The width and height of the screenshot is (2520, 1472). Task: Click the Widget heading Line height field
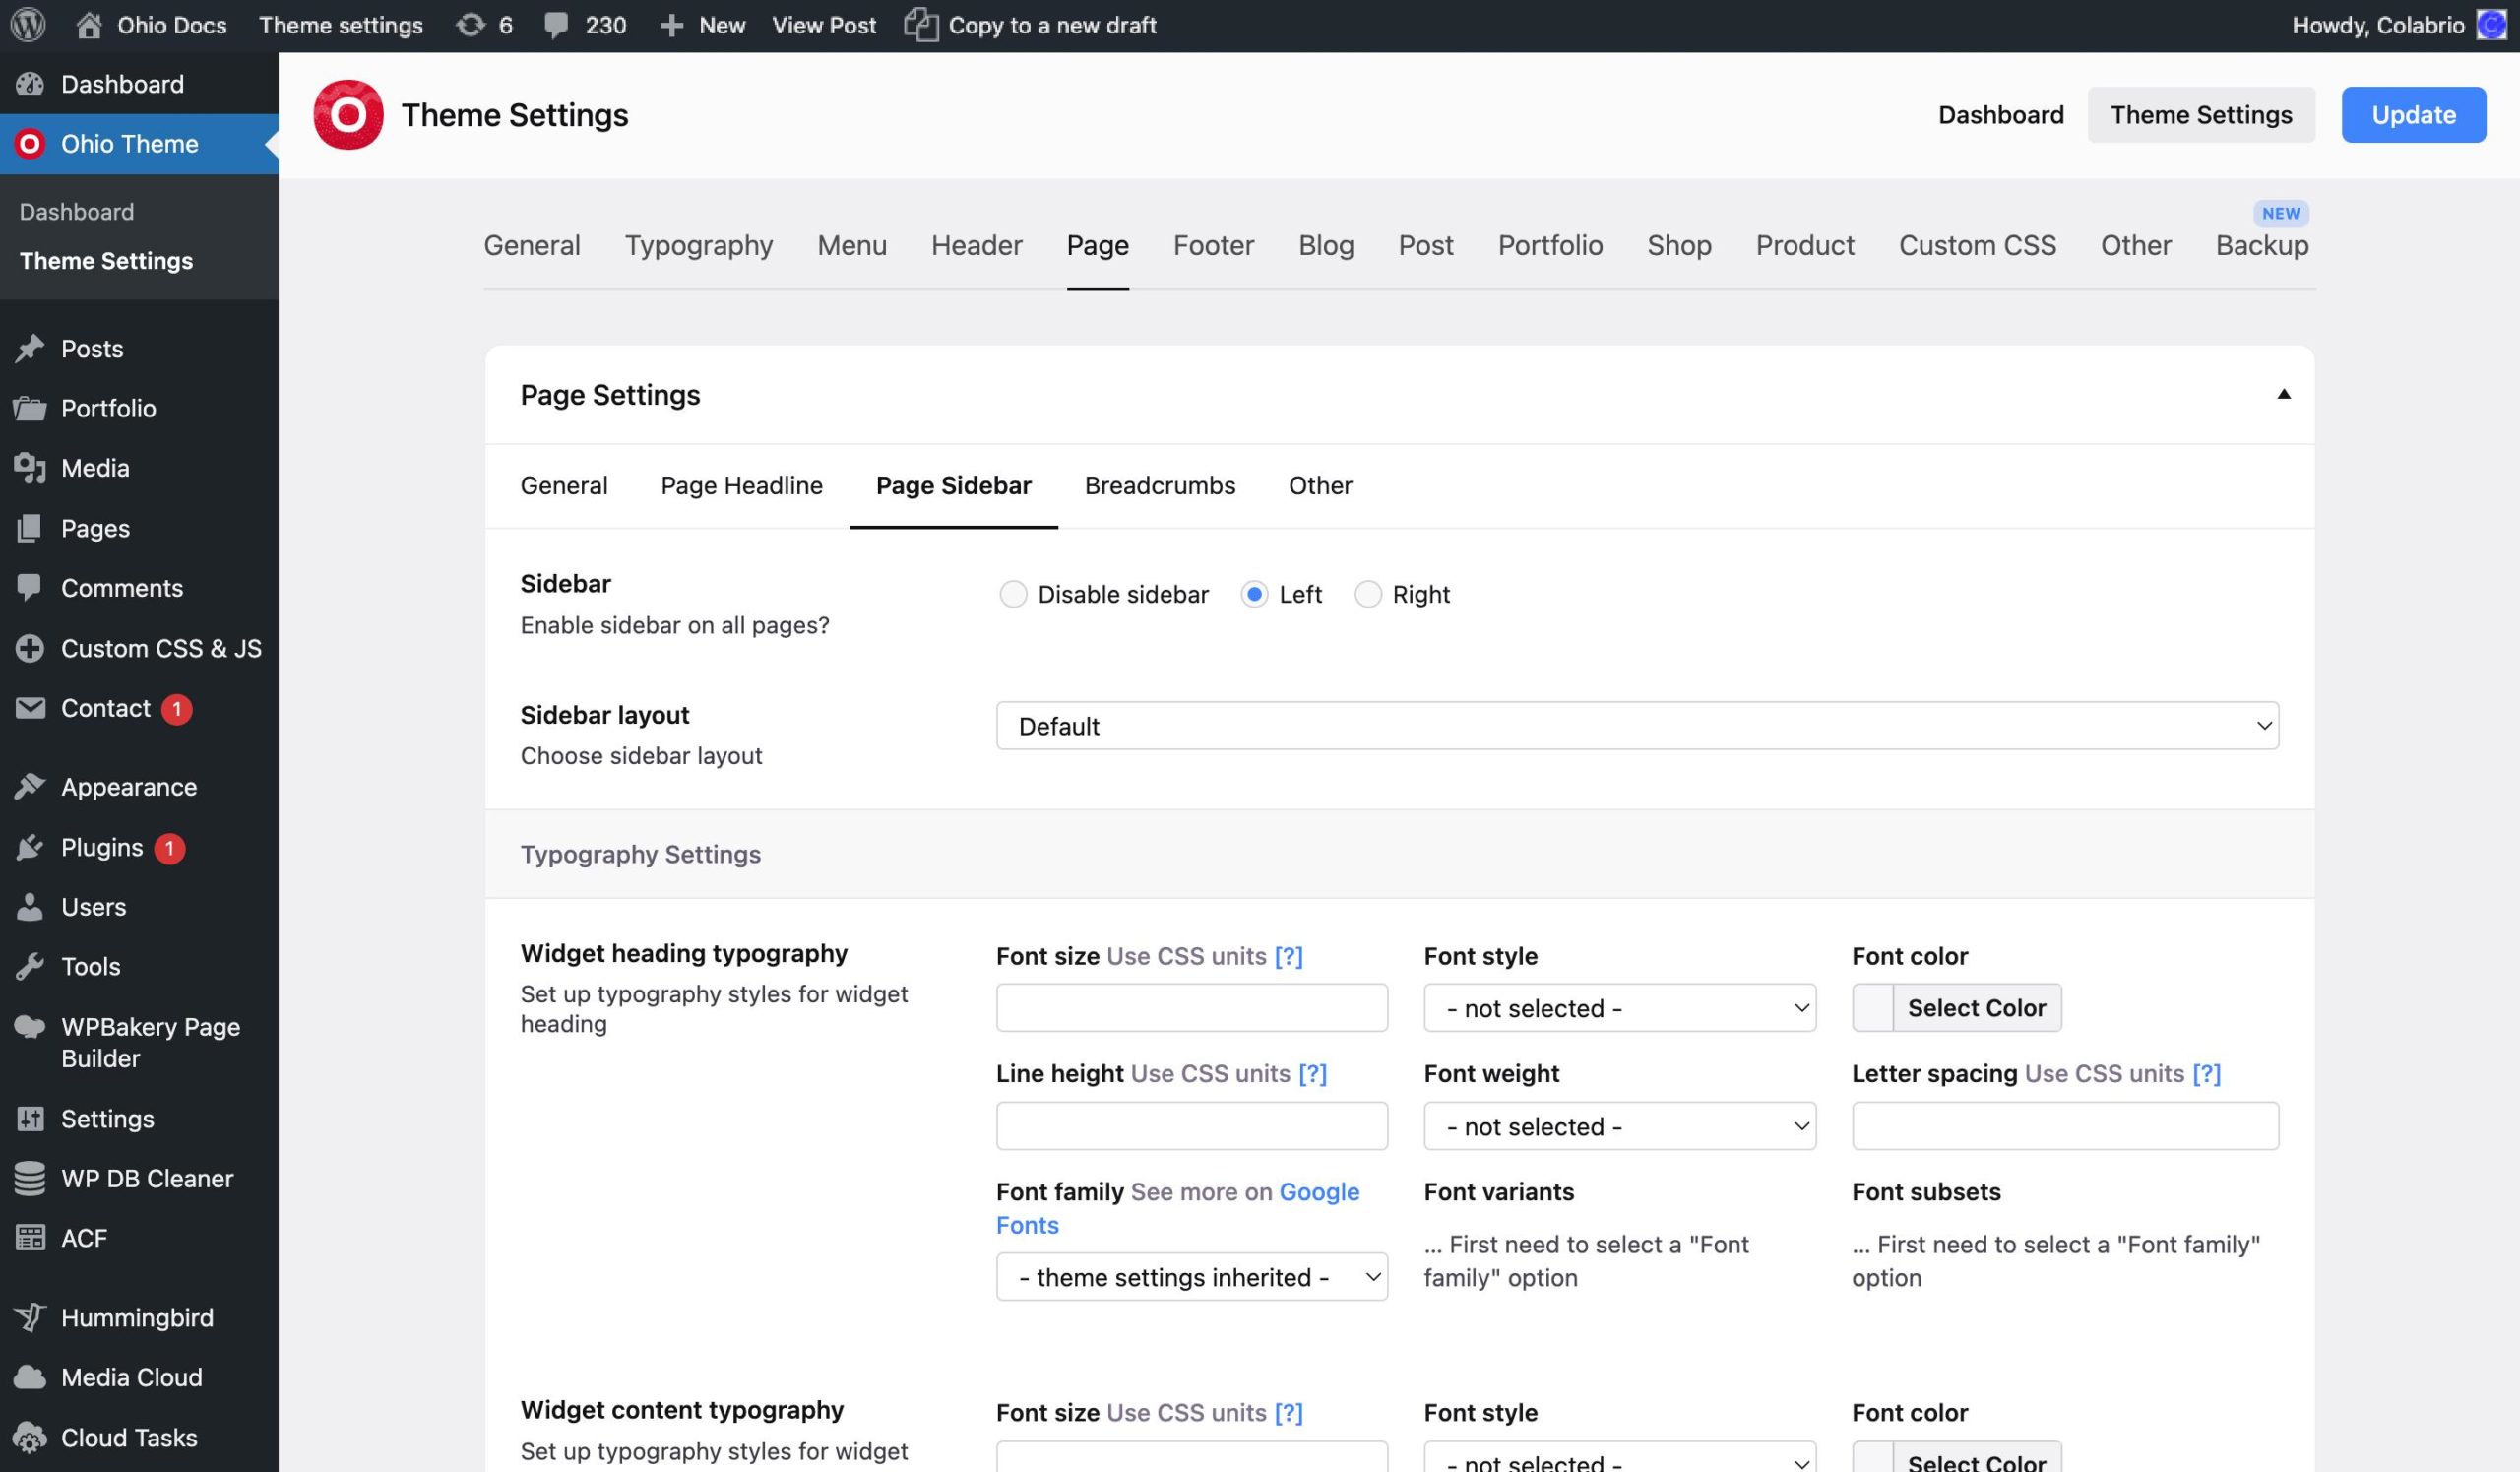1191,1126
